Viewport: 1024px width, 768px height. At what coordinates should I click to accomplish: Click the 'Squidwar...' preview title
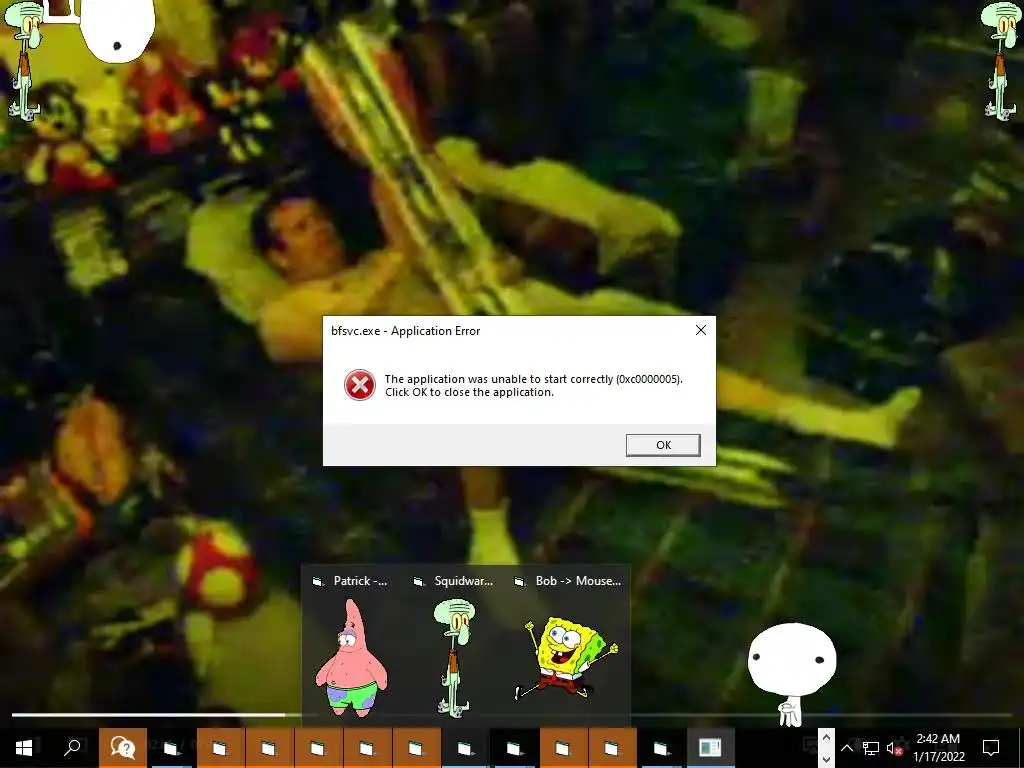(x=463, y=581)
